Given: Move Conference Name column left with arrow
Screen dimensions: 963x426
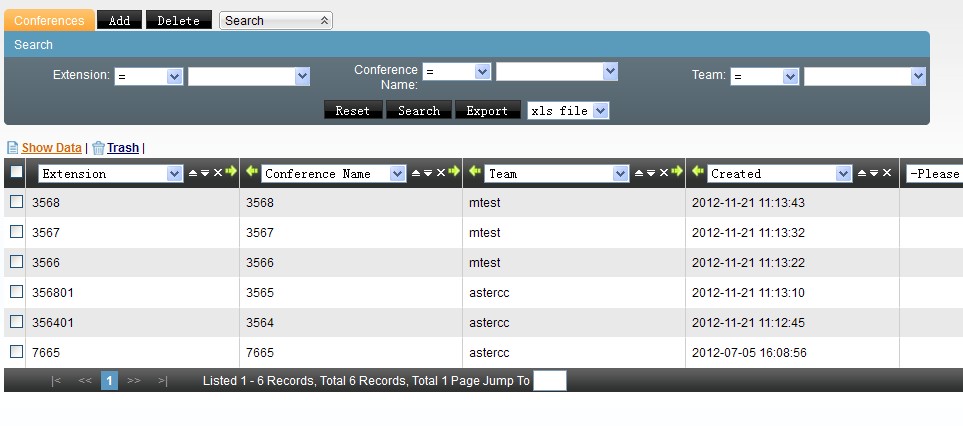Looking at the screenshot, I should pyautogui.click(x=251, y=173).
